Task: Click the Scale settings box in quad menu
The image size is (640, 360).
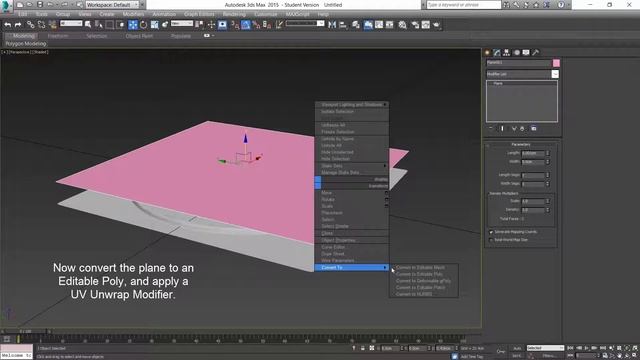Action: pyautogui.click(x=386, y=206)
